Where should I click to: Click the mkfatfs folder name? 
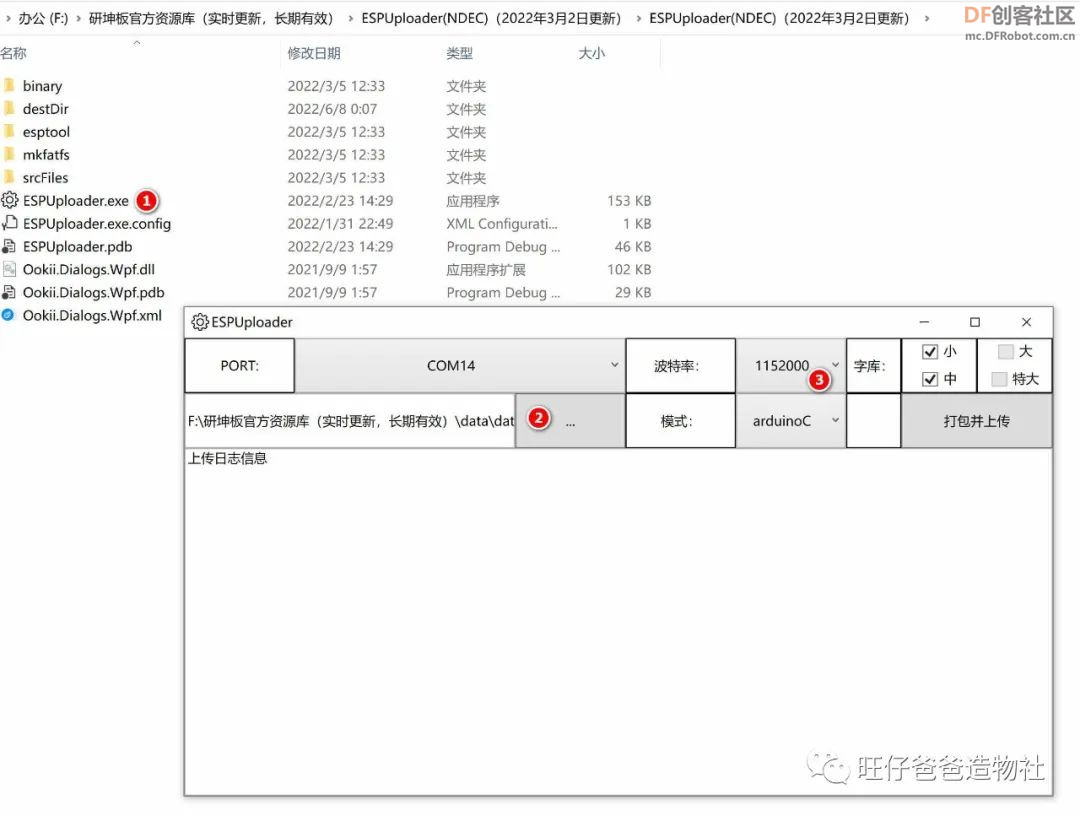[46, 154]
